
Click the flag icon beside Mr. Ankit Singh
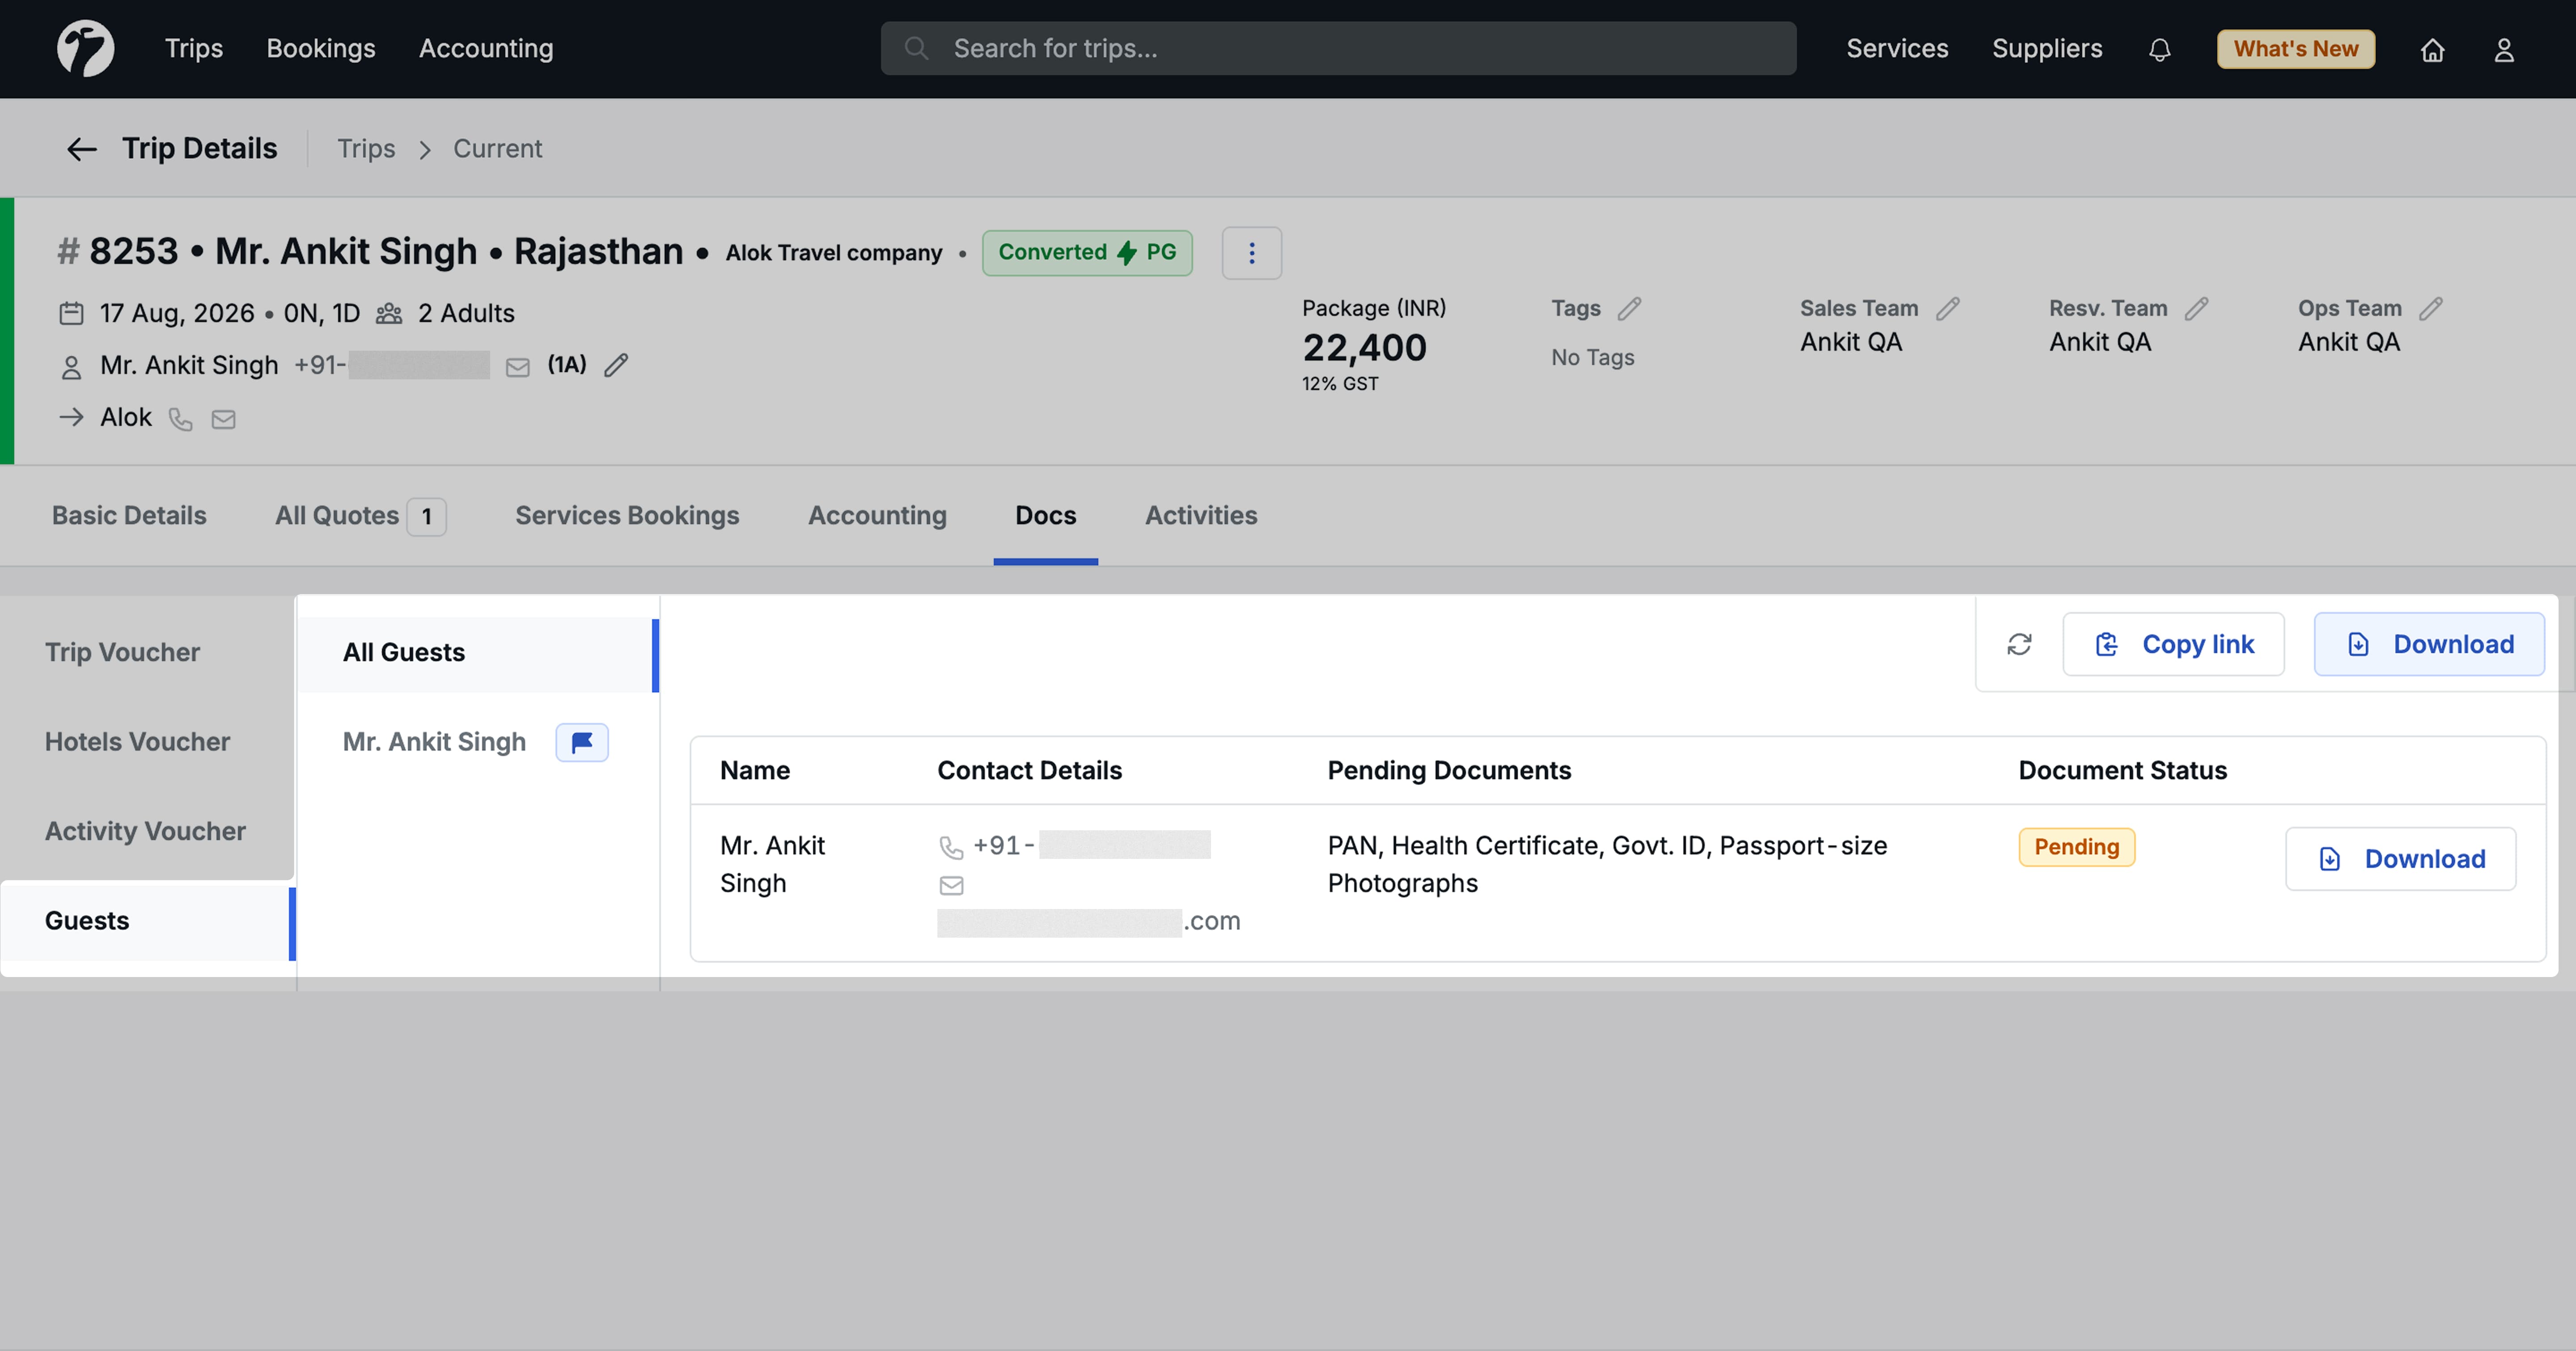pyautogui.click(x=581, y=742)
